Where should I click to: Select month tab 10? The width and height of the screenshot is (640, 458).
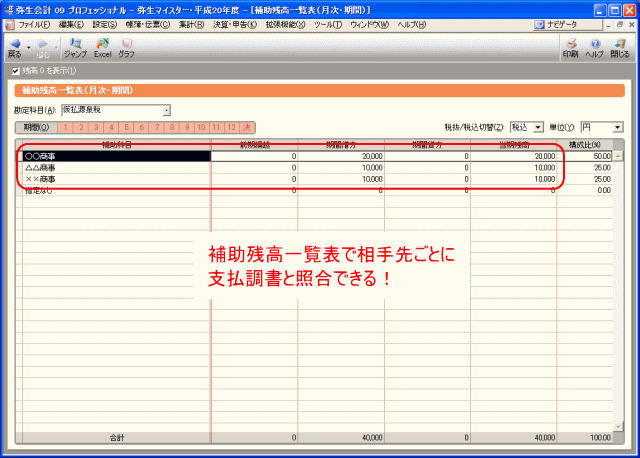(202, 127)
